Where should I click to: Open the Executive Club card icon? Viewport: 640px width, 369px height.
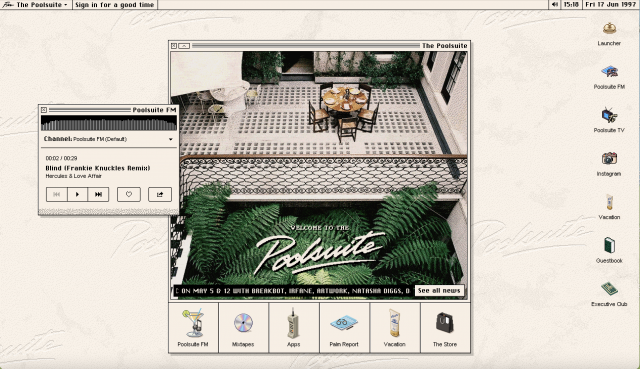tap(609, 289)
